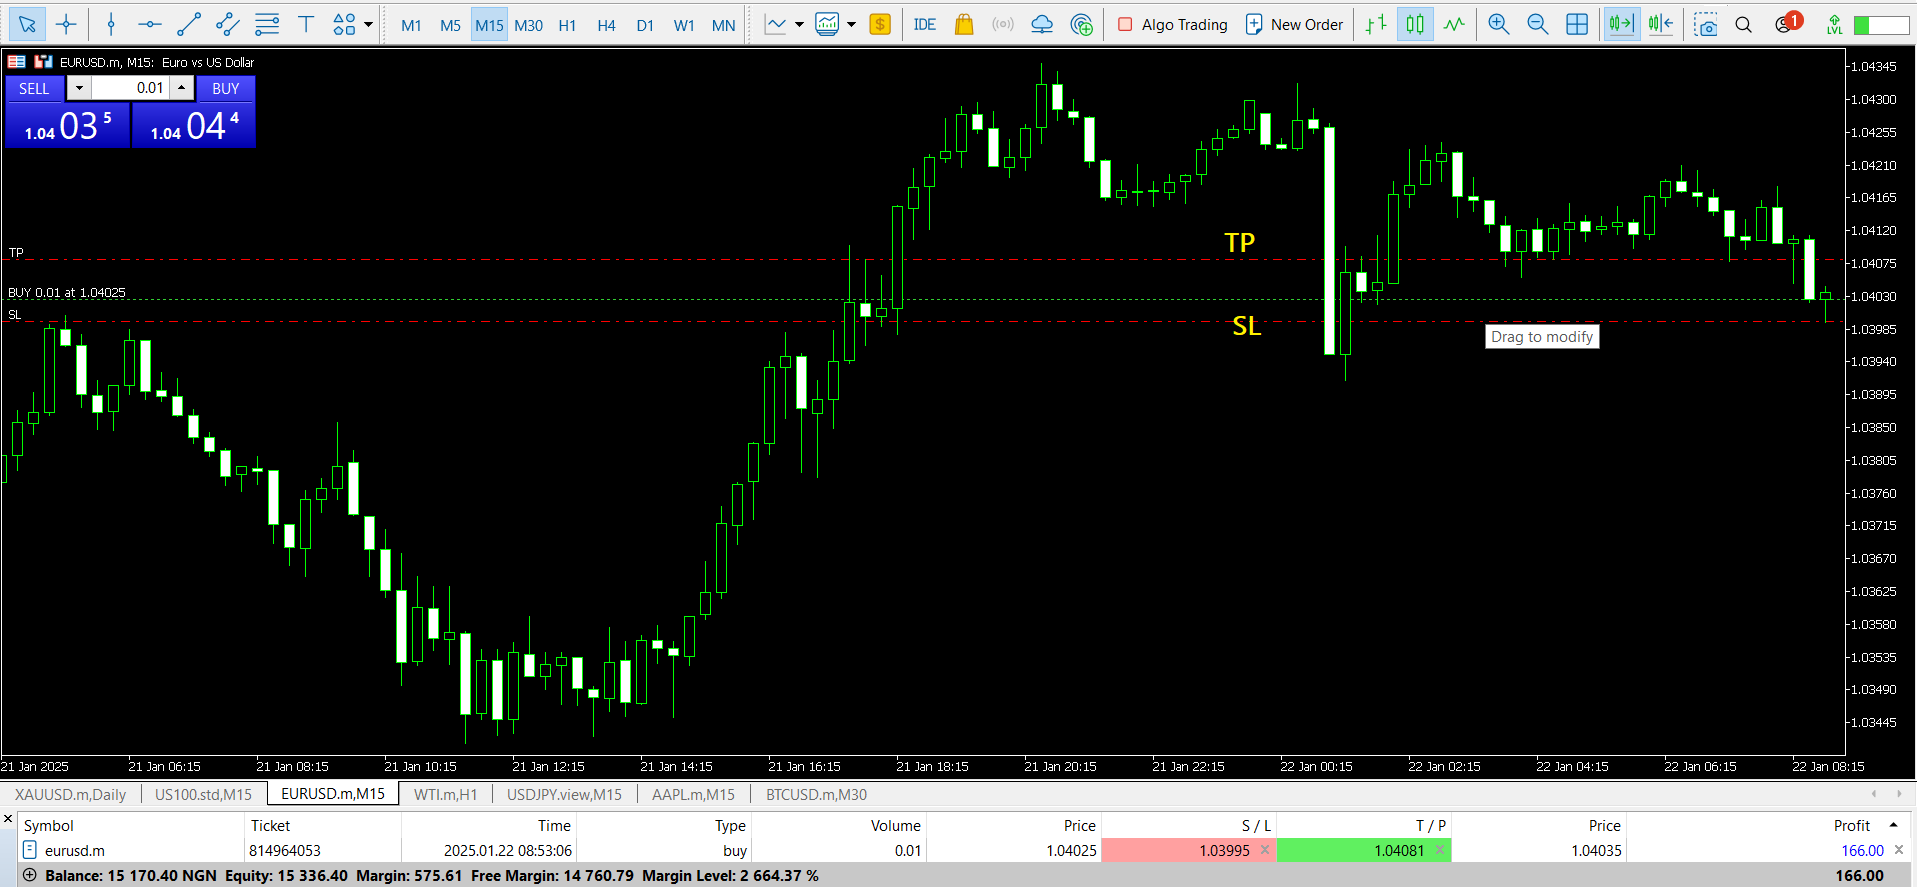The height and width of the screenshot is (887, 1917).
Task: Enable bar chart display mode
Action: [x=1377, y=25]
